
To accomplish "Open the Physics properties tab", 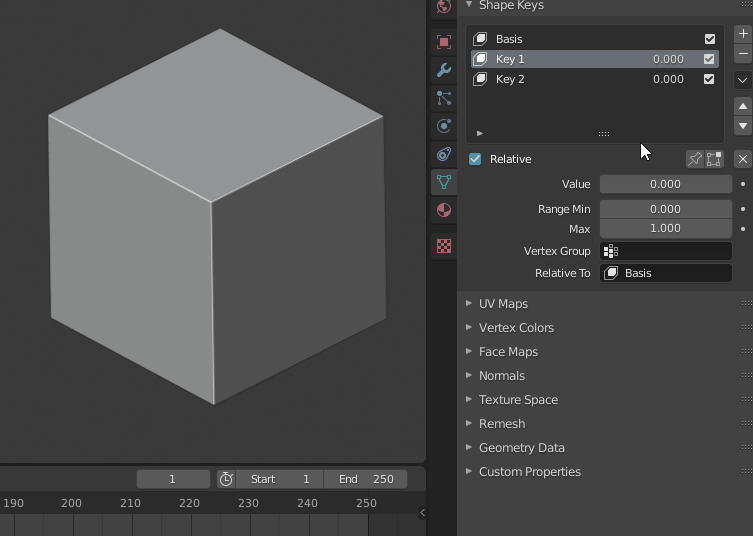I will [444, 126].
